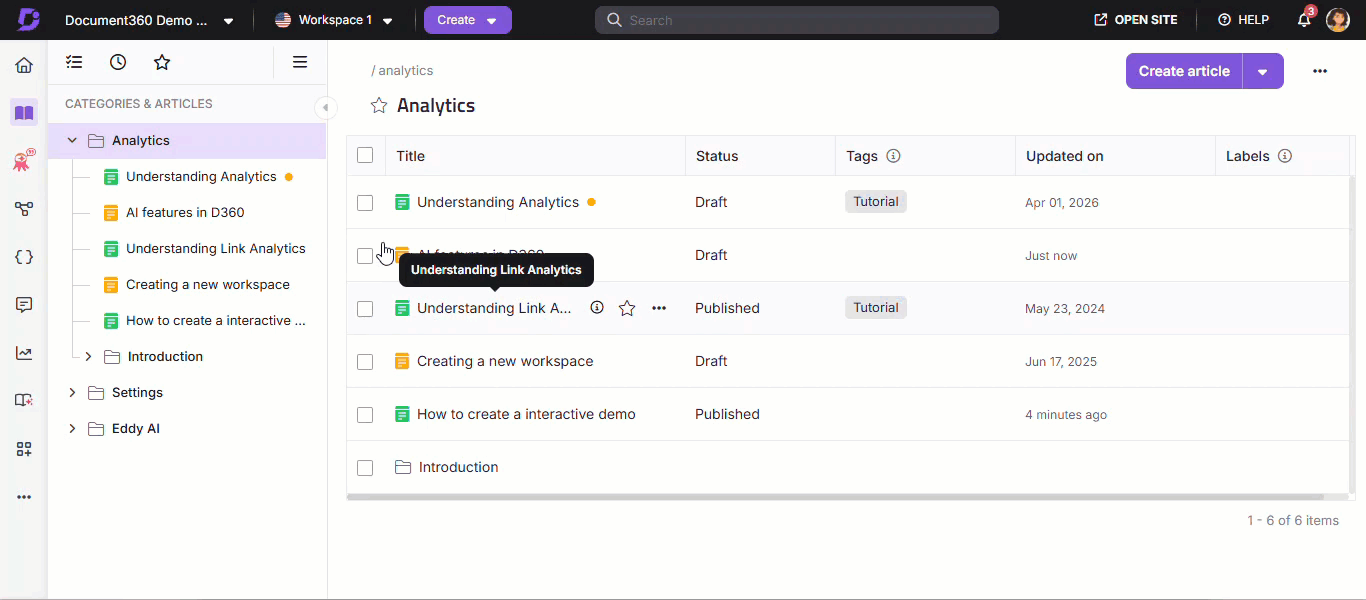Open the Create article dropdown arrow
The height and width of the screenshot is (600, 1366).
(x=1263, y=72)
